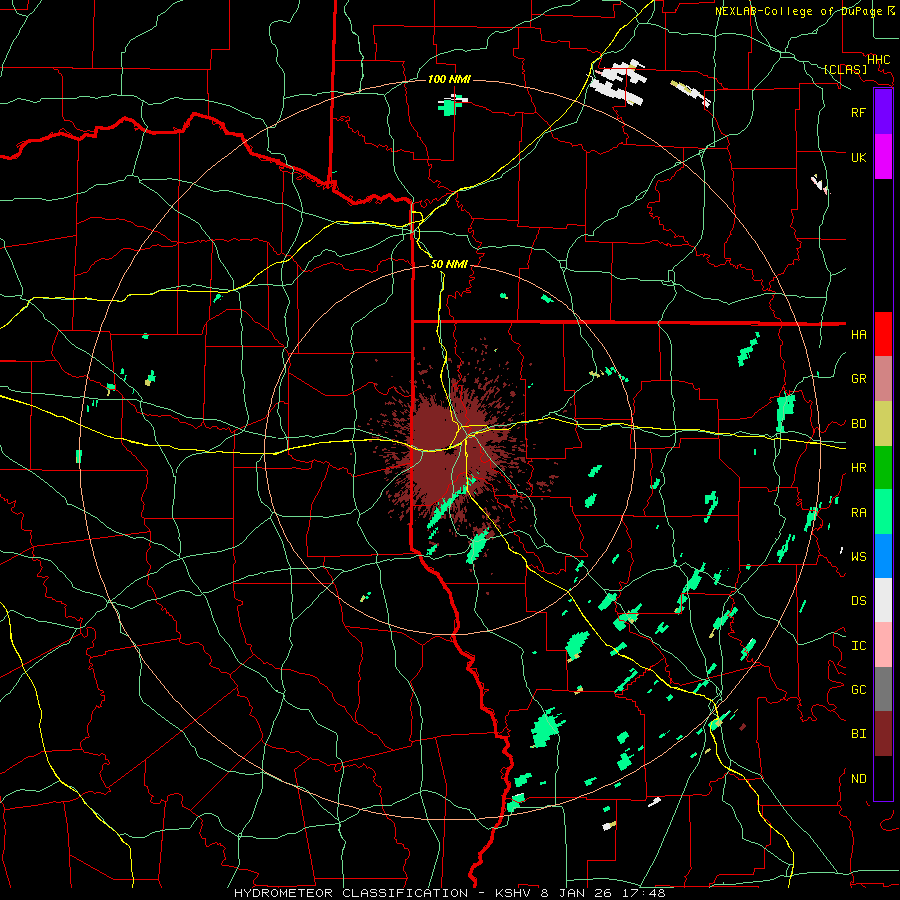This screenshot has width=900, height=900.
Task: Click the HR legend label
Action: tap(858, 468)
